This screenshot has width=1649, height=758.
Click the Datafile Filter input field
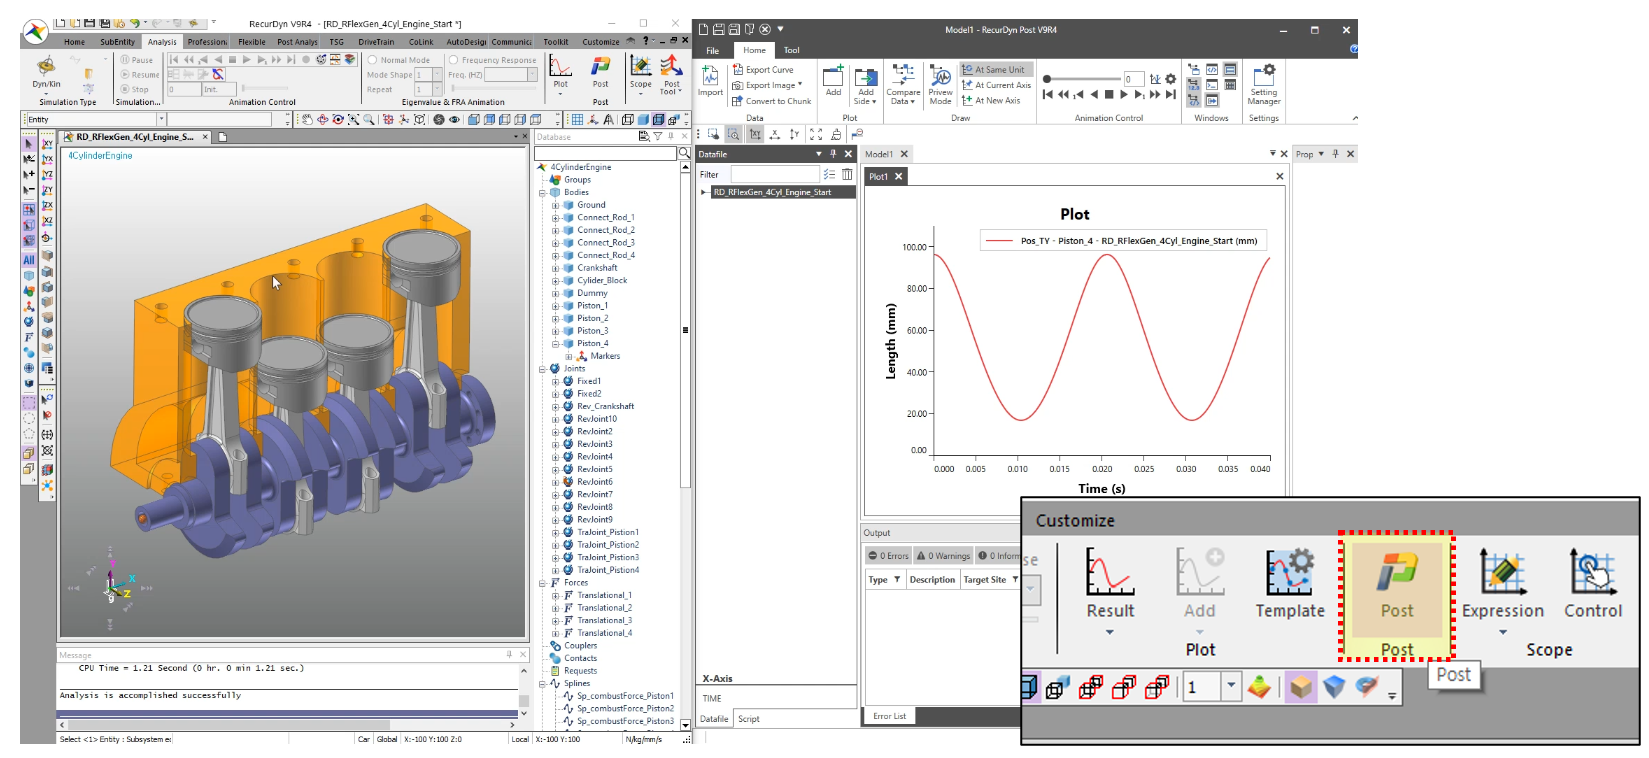[x=775, y=174]
